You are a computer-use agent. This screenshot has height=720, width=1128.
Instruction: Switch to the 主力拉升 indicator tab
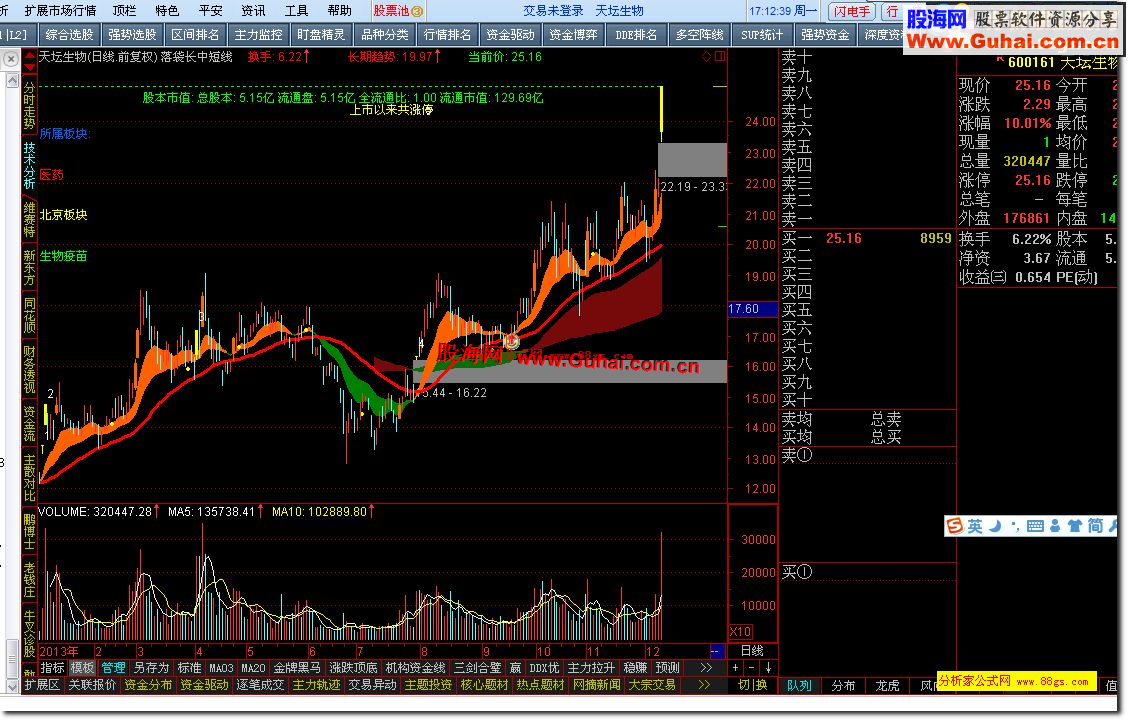click(x=591, y=667)
